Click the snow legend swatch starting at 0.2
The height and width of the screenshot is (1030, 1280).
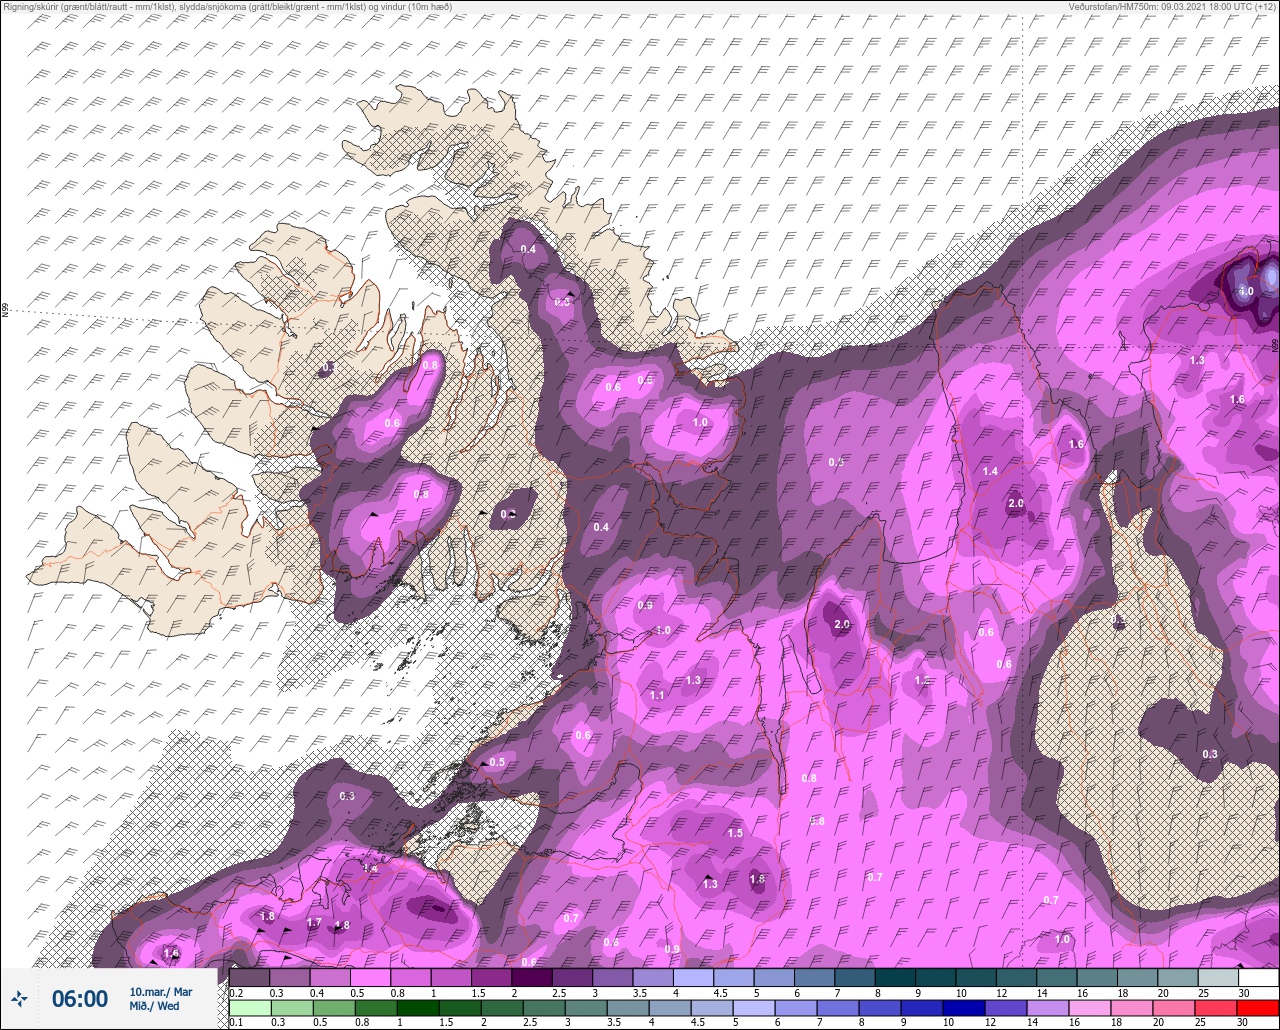pos(250,977)
